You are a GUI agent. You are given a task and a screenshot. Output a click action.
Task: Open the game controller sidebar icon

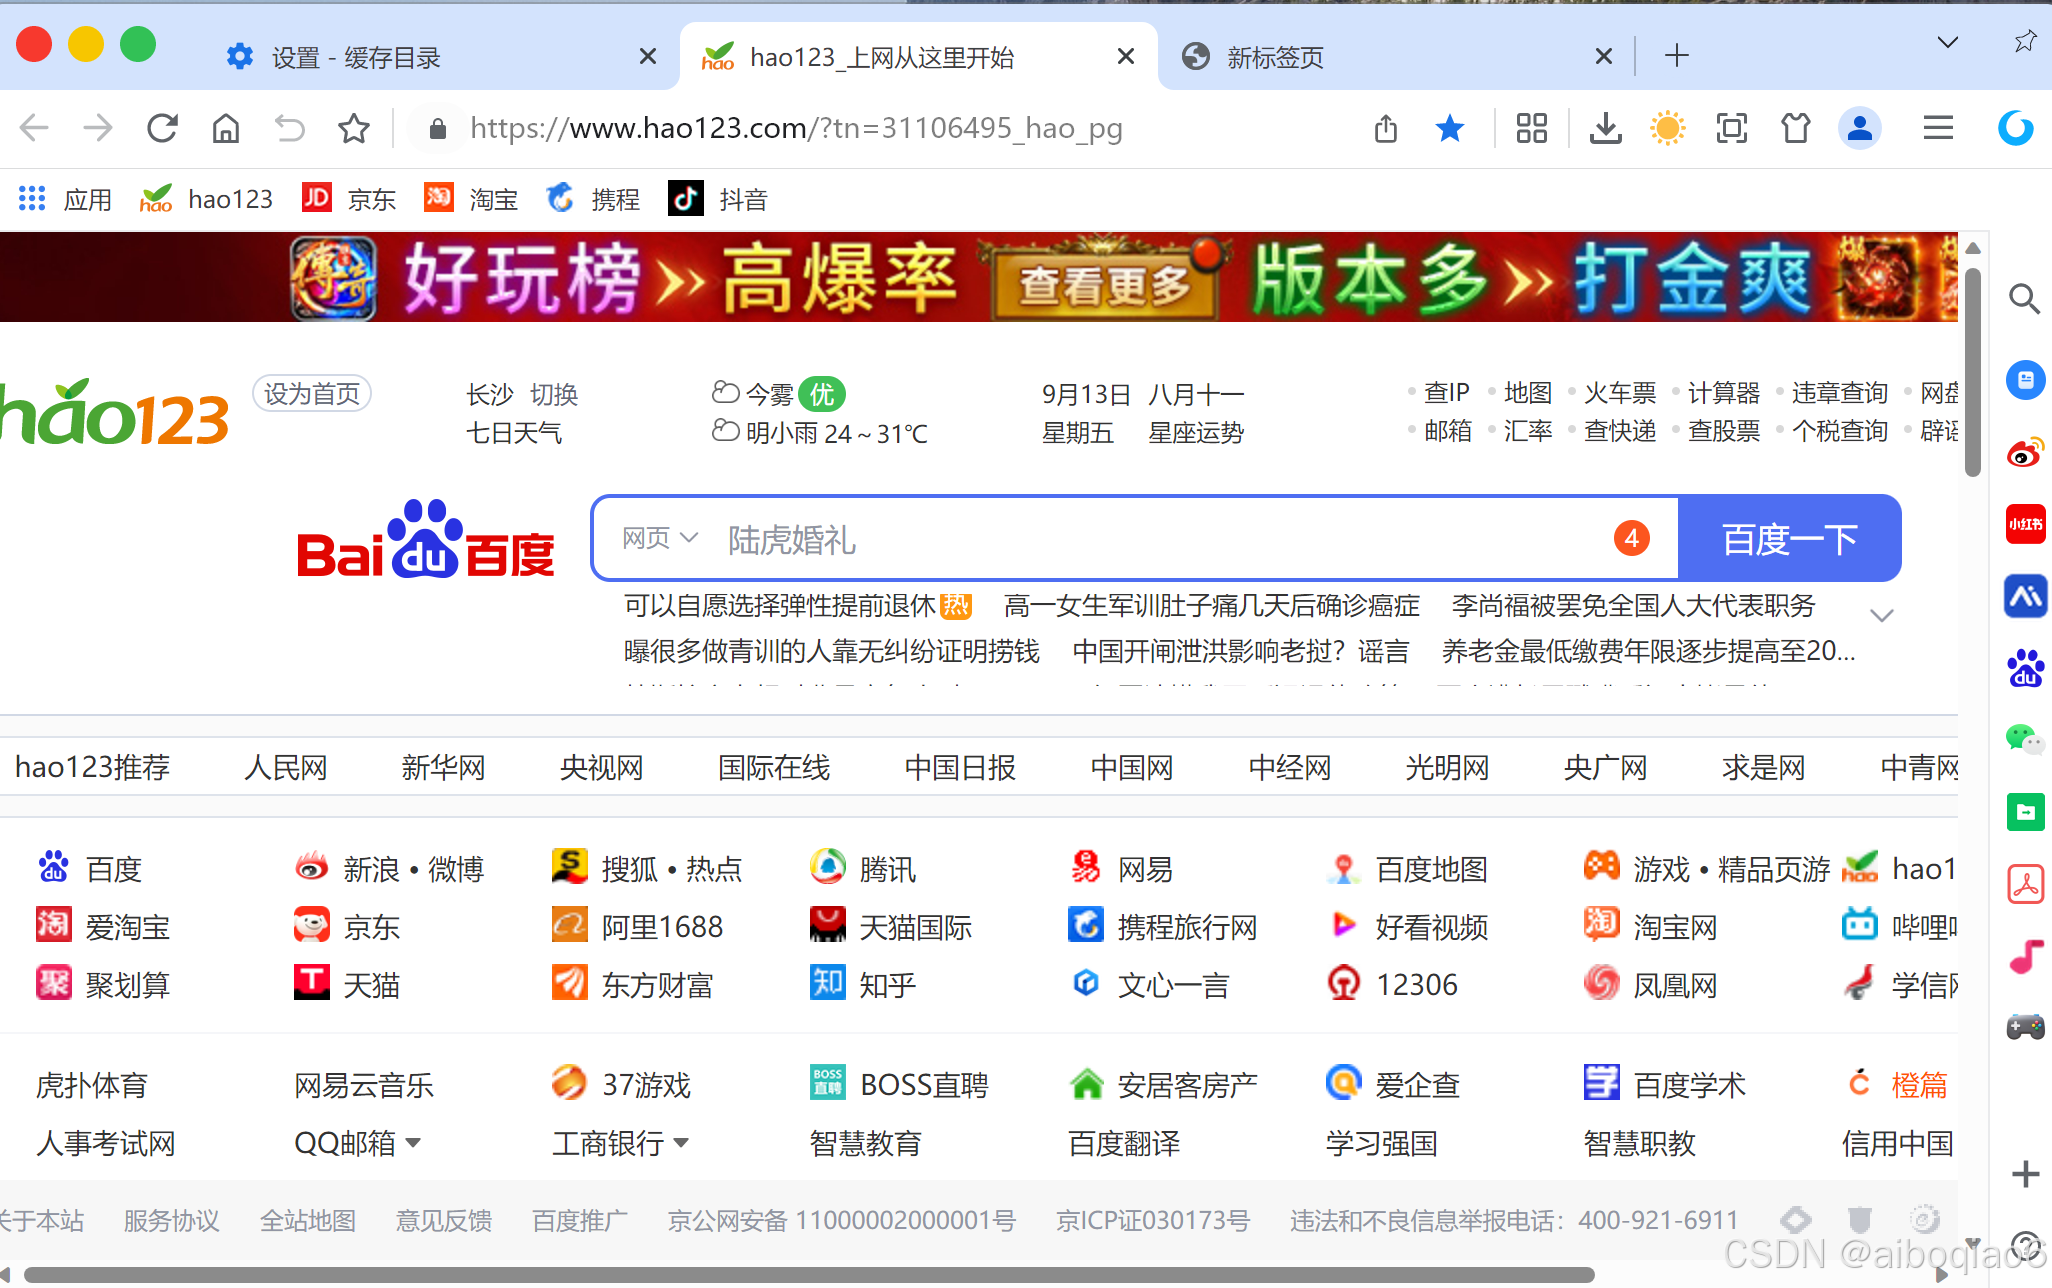[2026, 1026]
